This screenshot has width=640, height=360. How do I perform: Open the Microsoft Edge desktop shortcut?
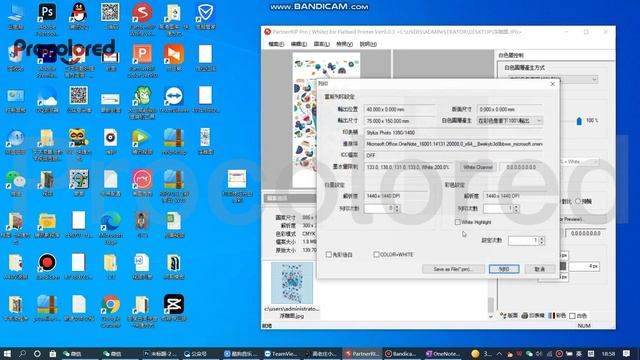[110, 222]
